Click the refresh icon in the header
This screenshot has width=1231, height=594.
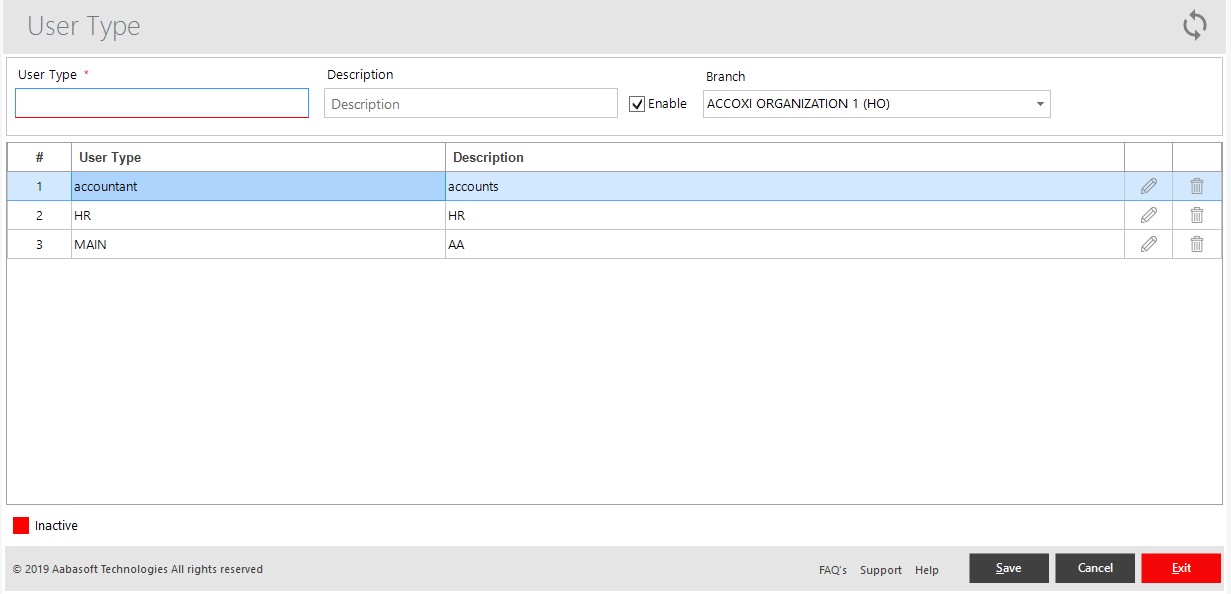(1195, 26)
